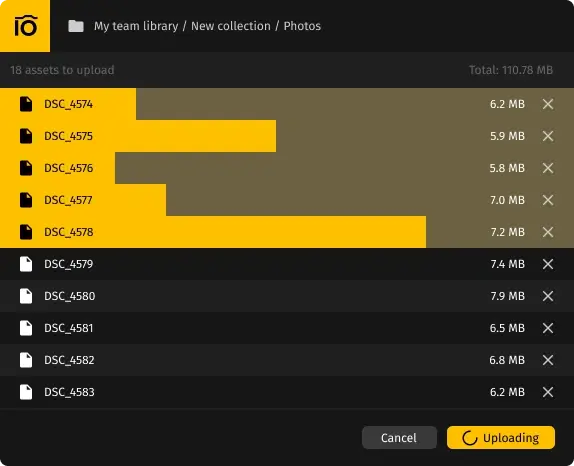Select the DSC_4582 file row
Screen dimensions: 574x466
[287, 360]
